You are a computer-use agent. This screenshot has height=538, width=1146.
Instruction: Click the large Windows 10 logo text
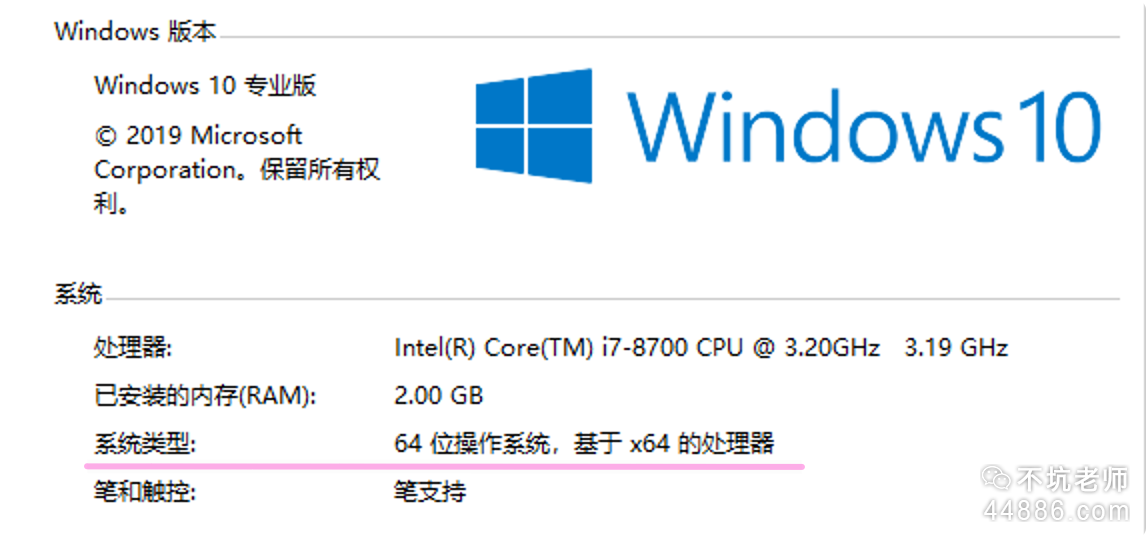[864, 126]
